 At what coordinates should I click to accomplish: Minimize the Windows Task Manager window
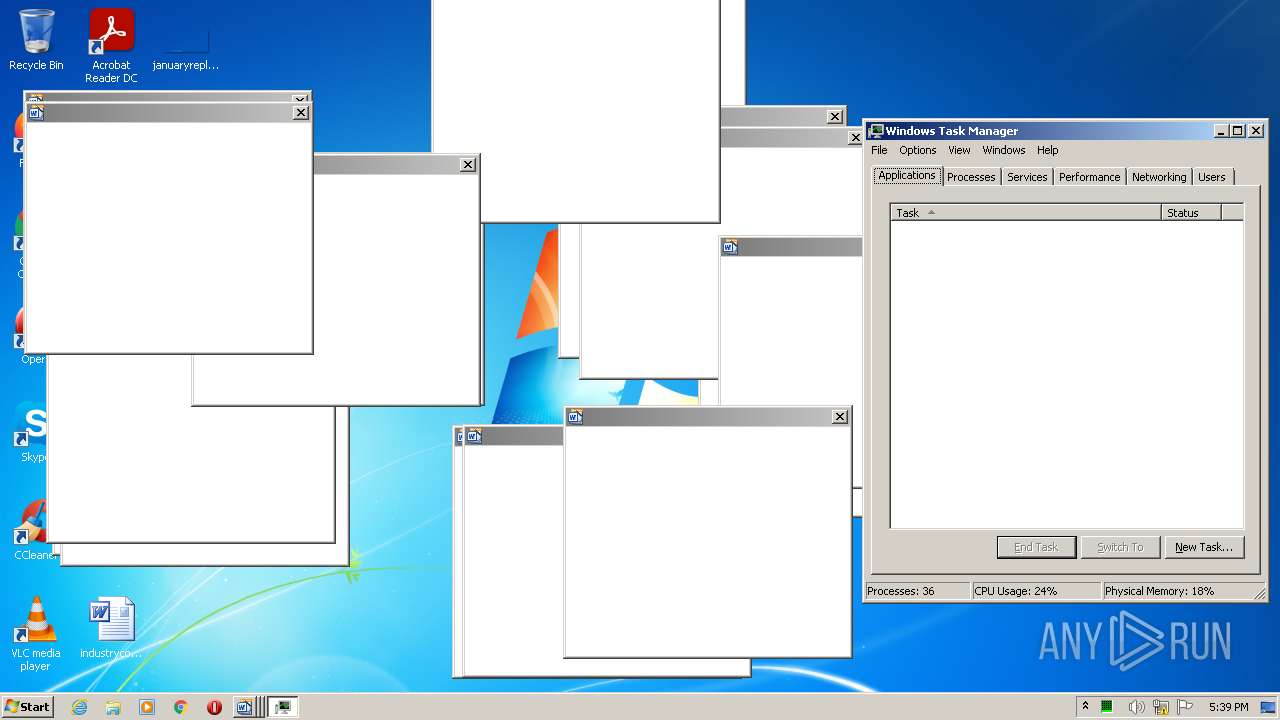pyautogui.click(x=1221, y=131)
